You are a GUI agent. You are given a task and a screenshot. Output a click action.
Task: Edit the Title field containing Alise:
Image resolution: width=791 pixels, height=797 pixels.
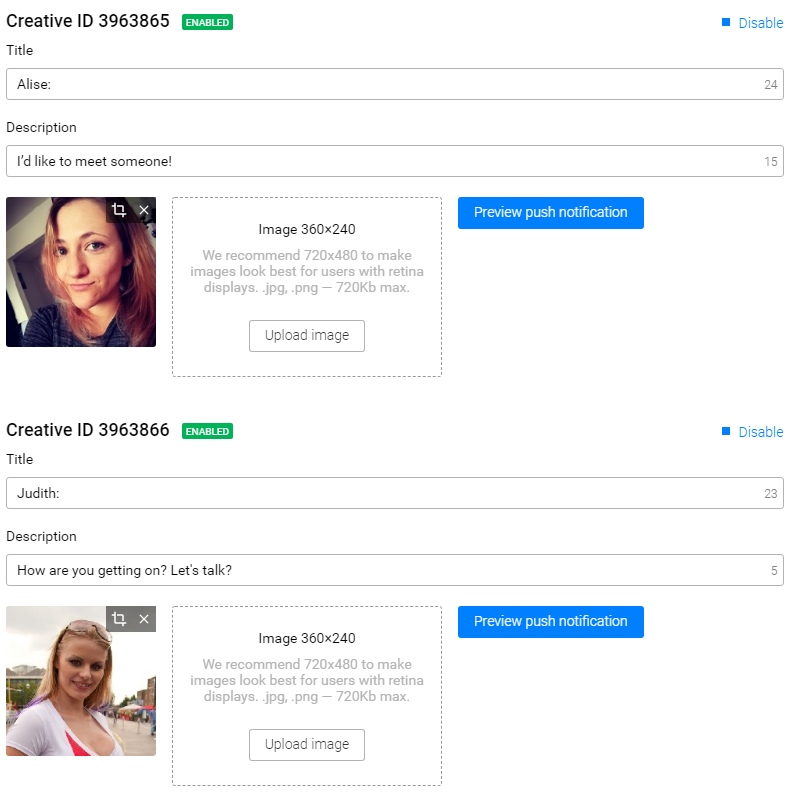click(395, 84)
